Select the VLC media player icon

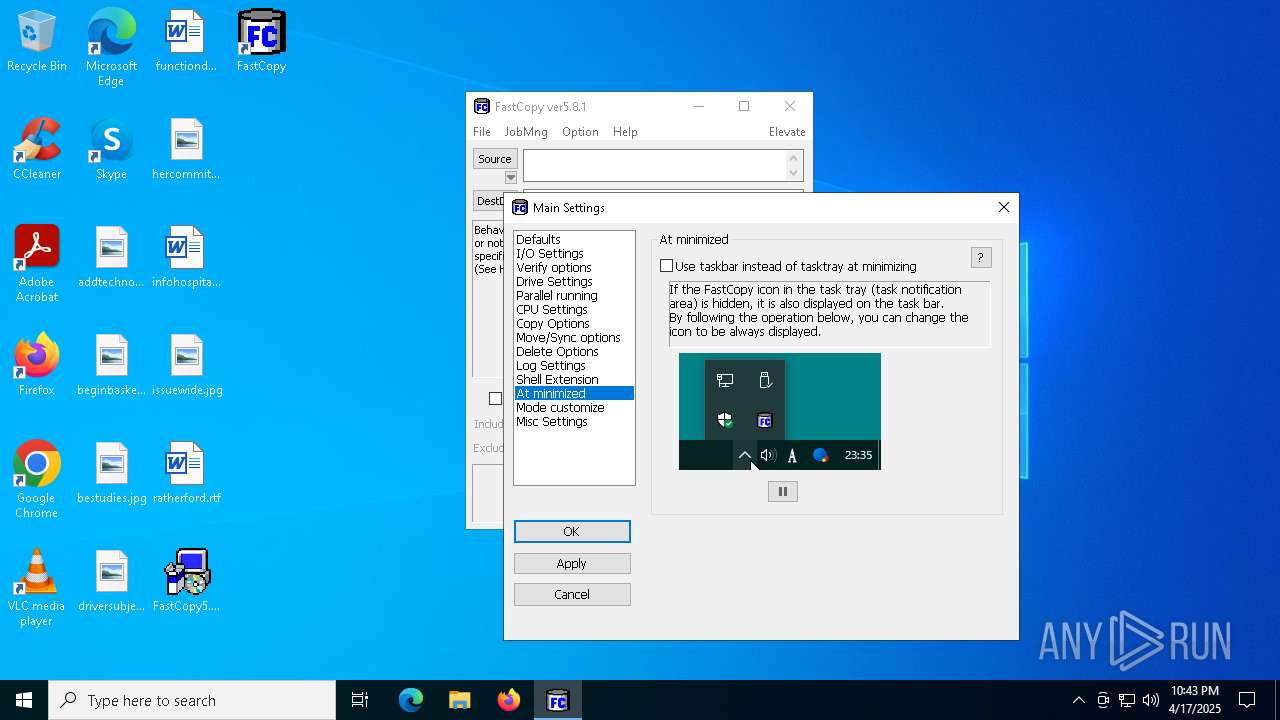point(37,588)
